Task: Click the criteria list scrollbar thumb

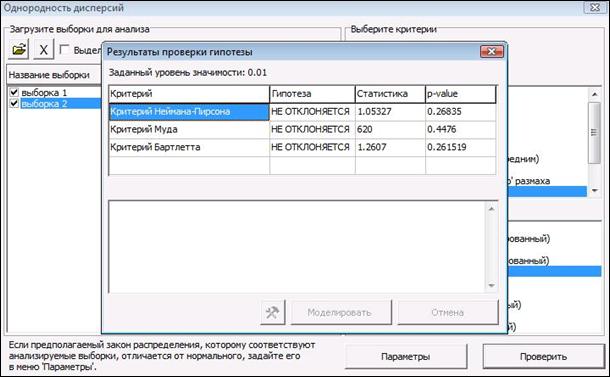Action: [x=594, y=133]
